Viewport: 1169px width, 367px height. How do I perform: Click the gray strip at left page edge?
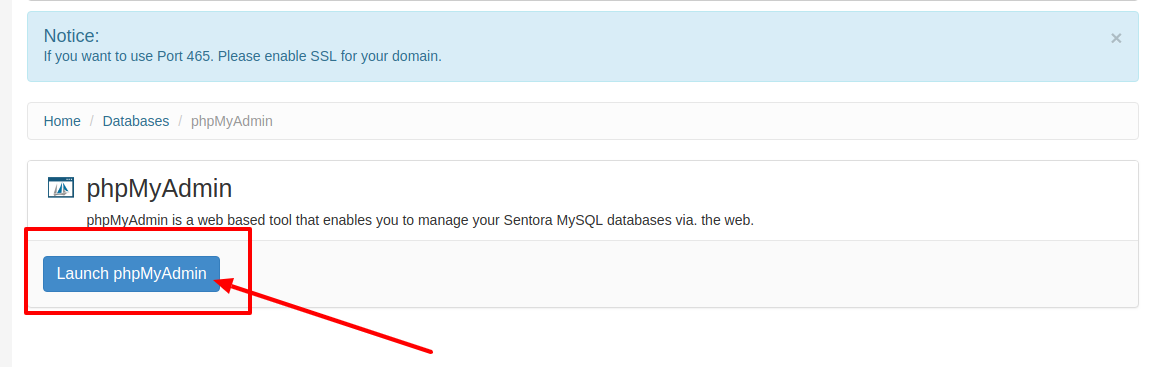pyautogui.click(x=6, y=184)
